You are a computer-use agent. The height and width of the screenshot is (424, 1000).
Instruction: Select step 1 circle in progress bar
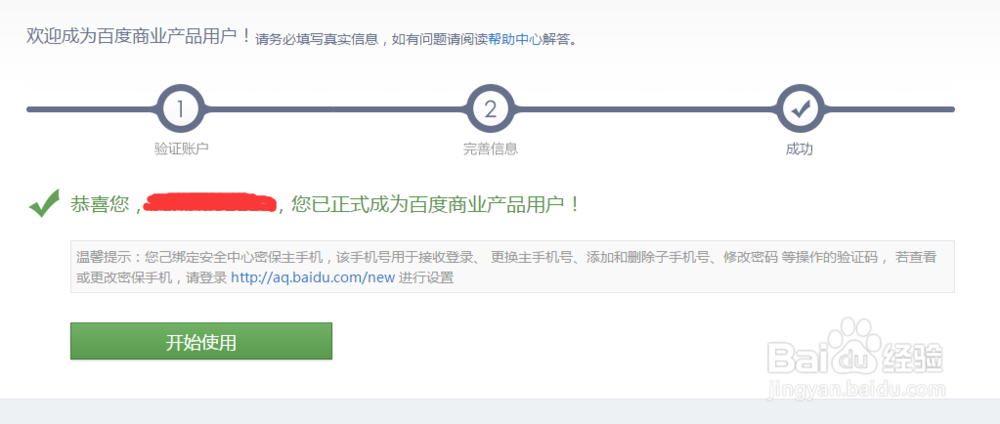click(180, 110)
